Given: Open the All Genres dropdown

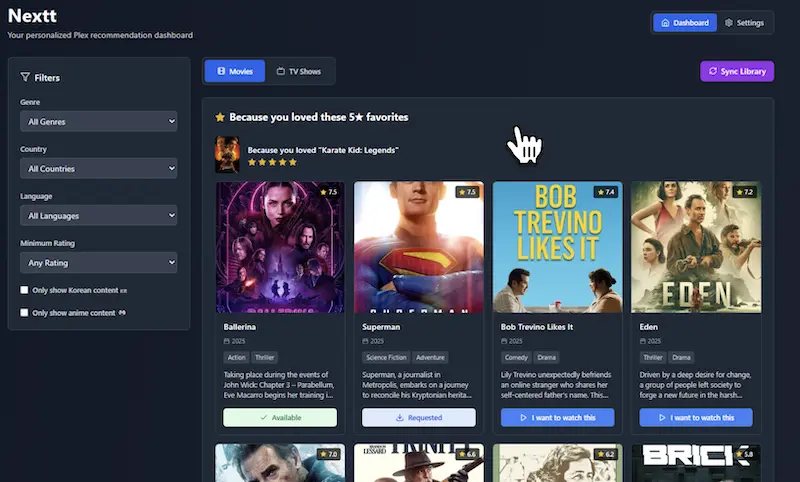Looking at the screenshot, I should click(98, 121).
